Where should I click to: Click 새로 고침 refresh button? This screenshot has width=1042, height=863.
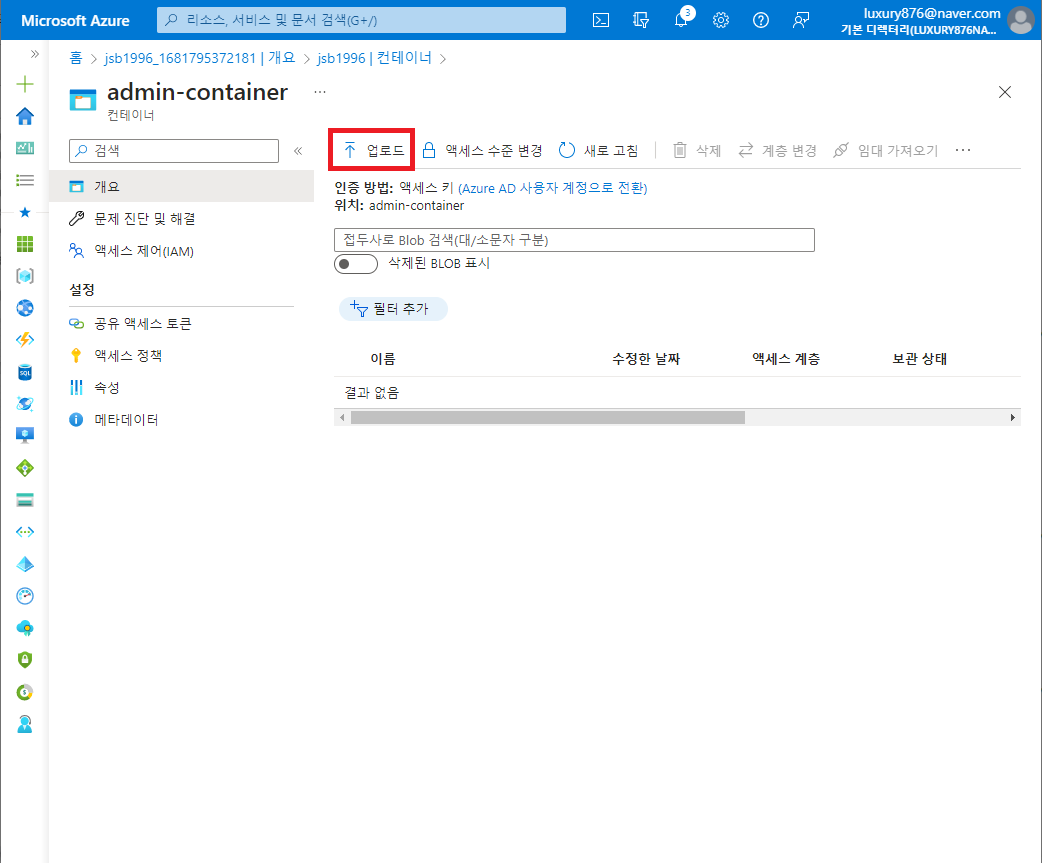tap(598, 150)
